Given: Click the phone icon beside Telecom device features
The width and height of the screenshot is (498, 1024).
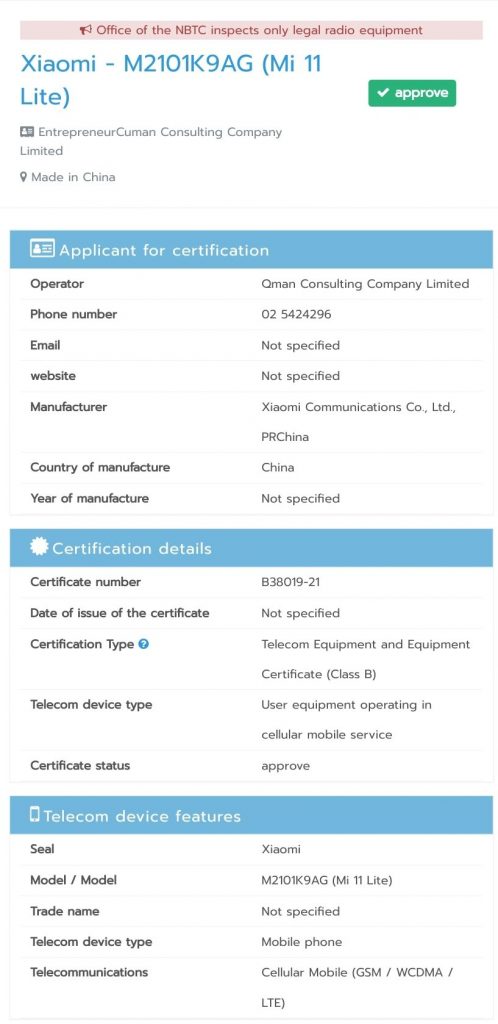Looking at the screenshot, I should pos(35,814).
